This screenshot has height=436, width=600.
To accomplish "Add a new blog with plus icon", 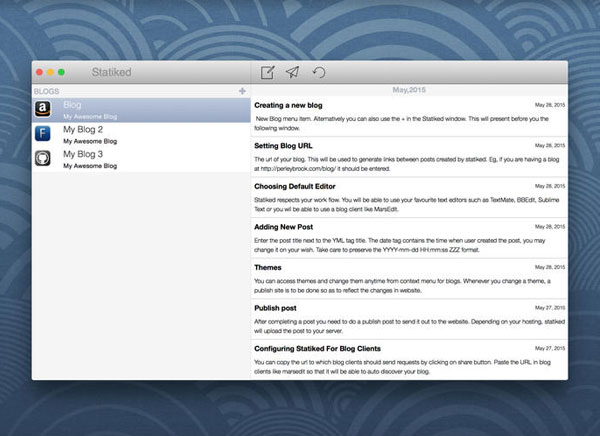I will (242, 91).
